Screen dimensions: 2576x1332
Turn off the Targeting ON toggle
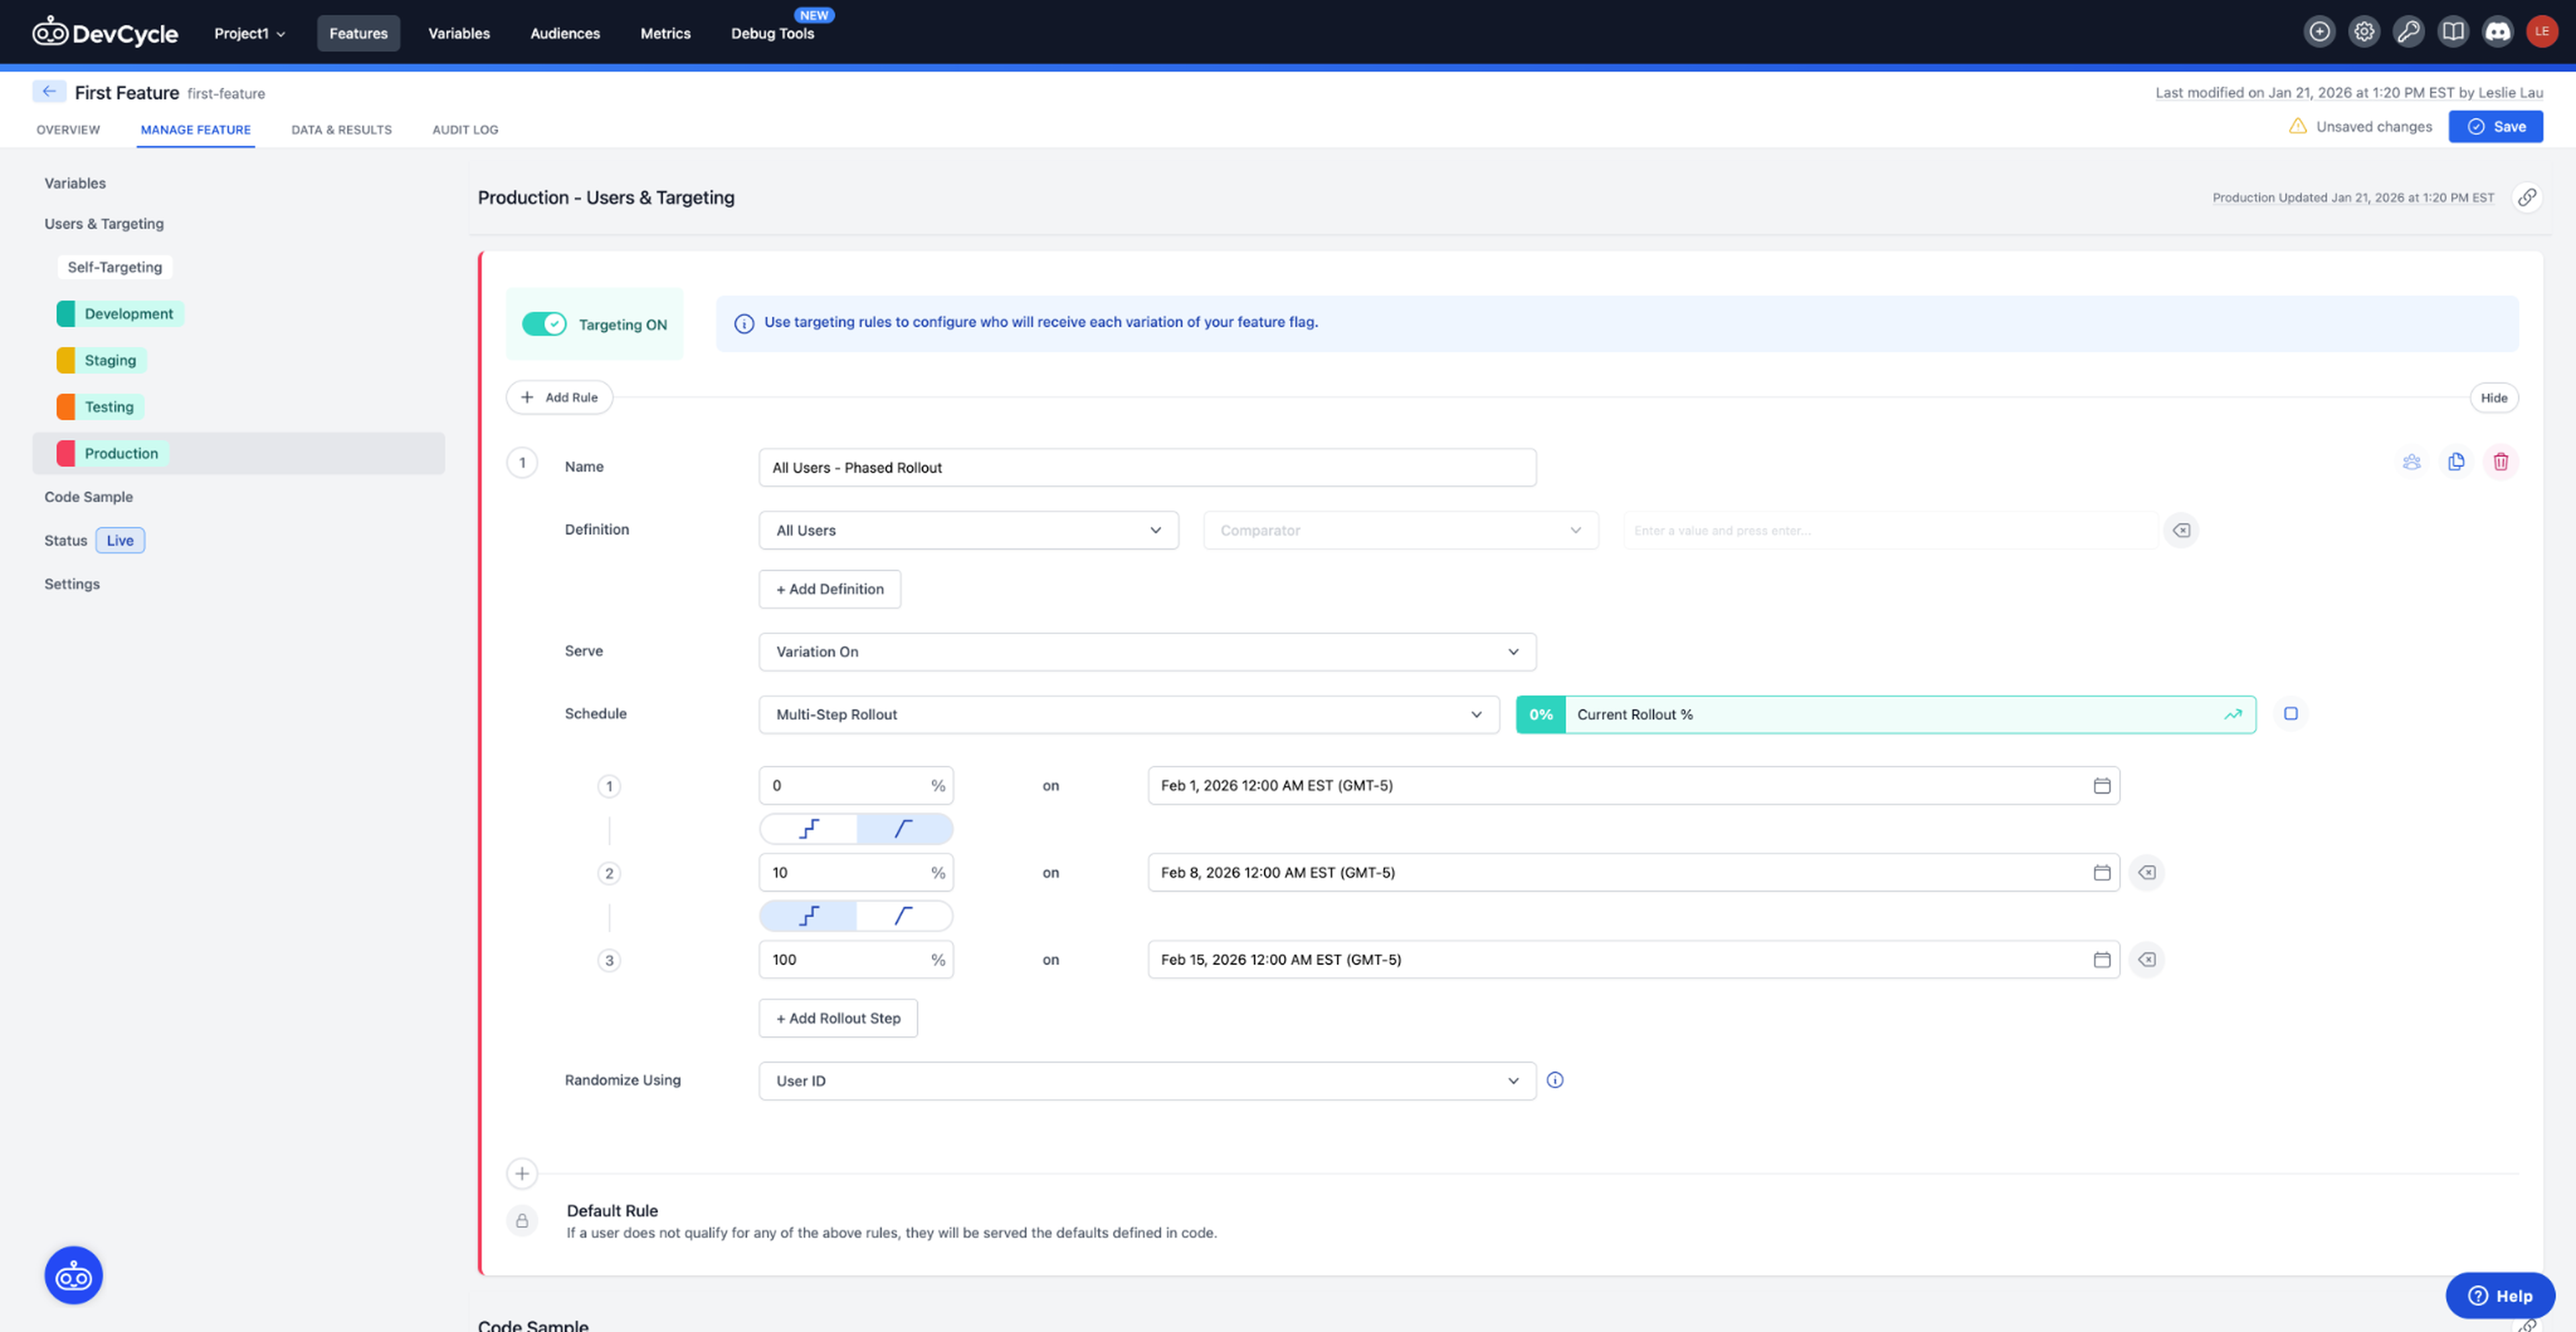click(545, 323)
